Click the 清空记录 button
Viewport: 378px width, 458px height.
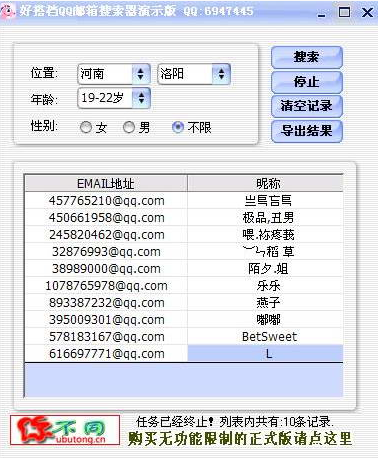point(307,106)
